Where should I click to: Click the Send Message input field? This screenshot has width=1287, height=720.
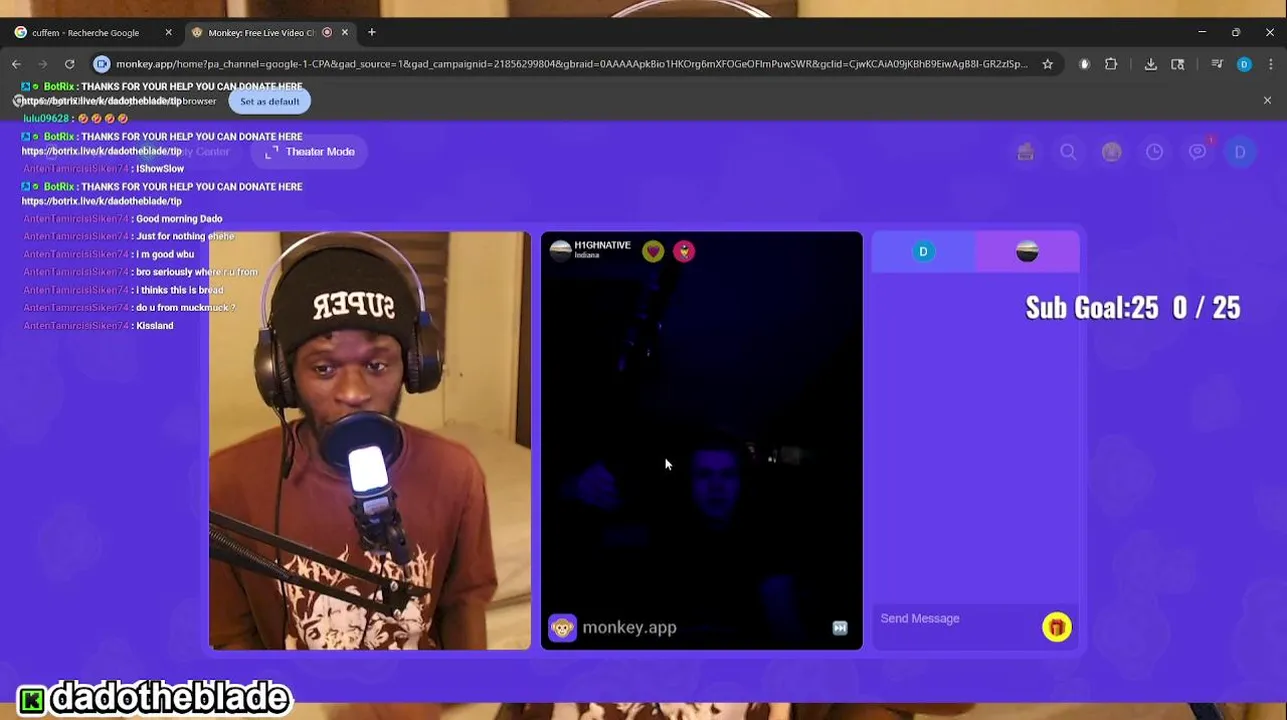tap(955, 619)
